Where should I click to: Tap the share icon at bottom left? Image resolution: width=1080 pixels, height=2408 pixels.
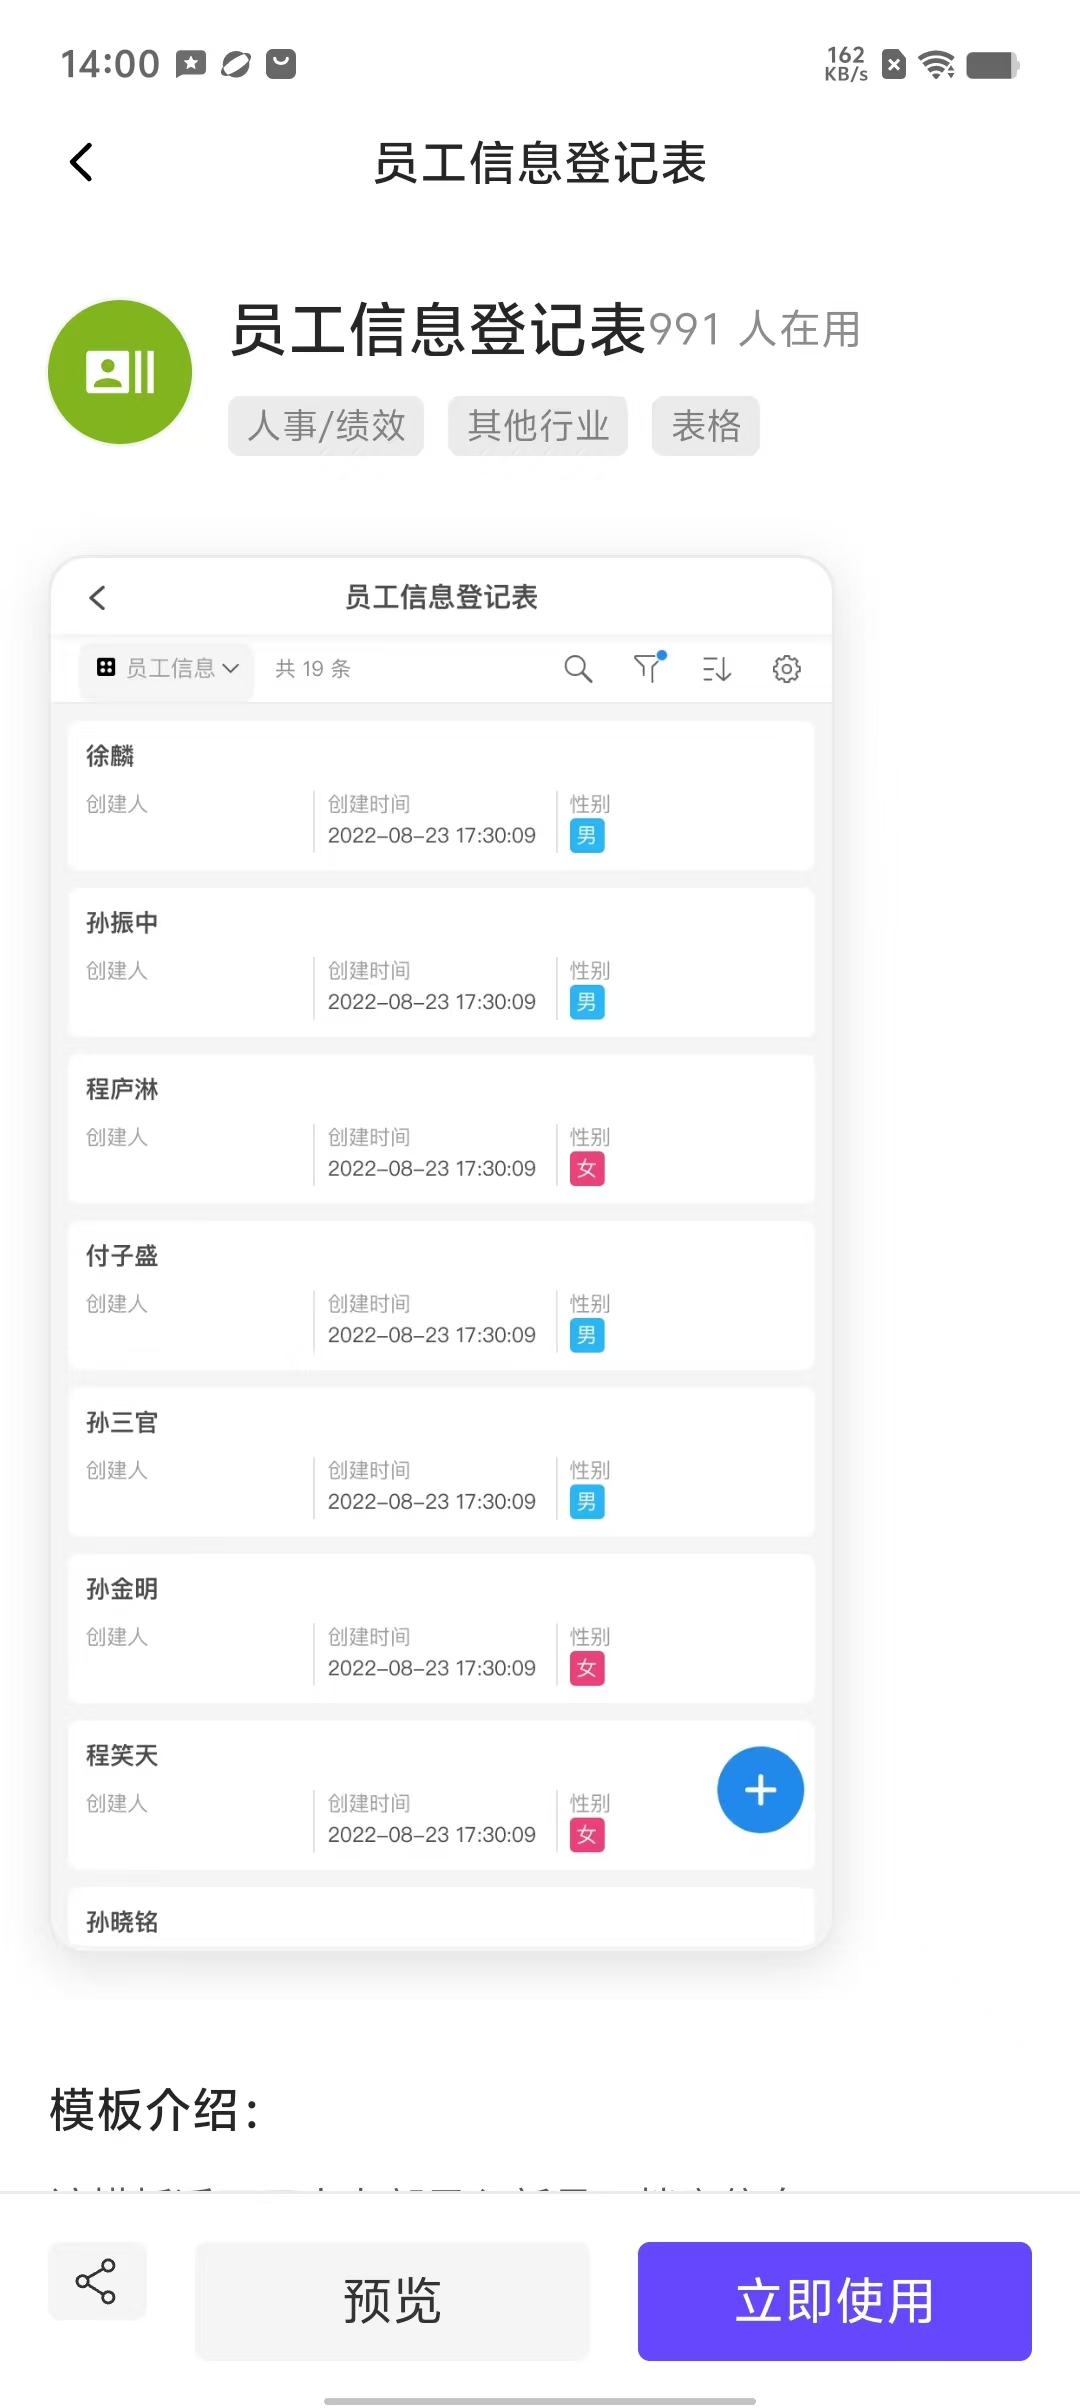[x=97, y=2282]
